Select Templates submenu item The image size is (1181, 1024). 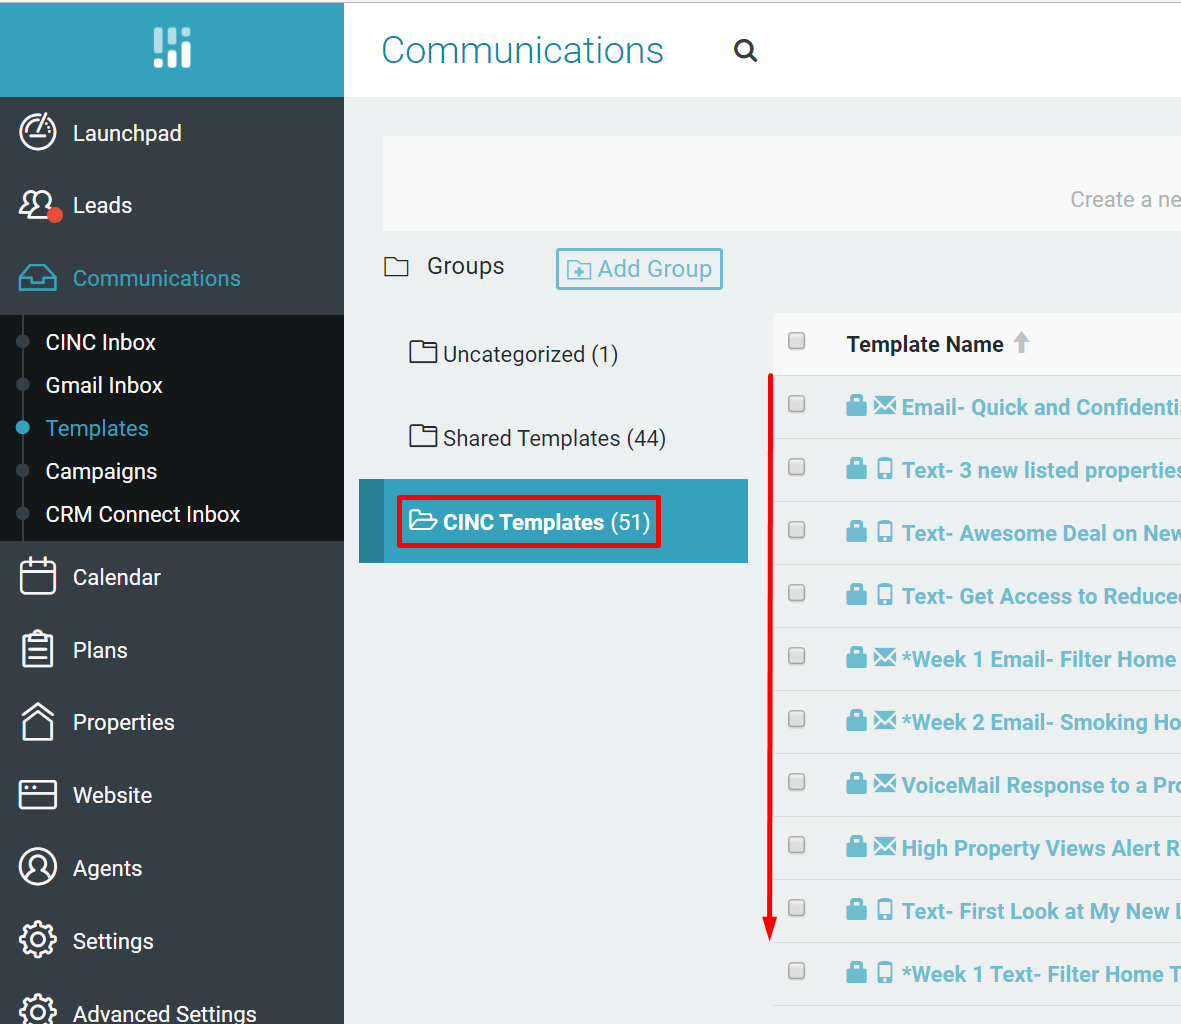click(97, 428)
